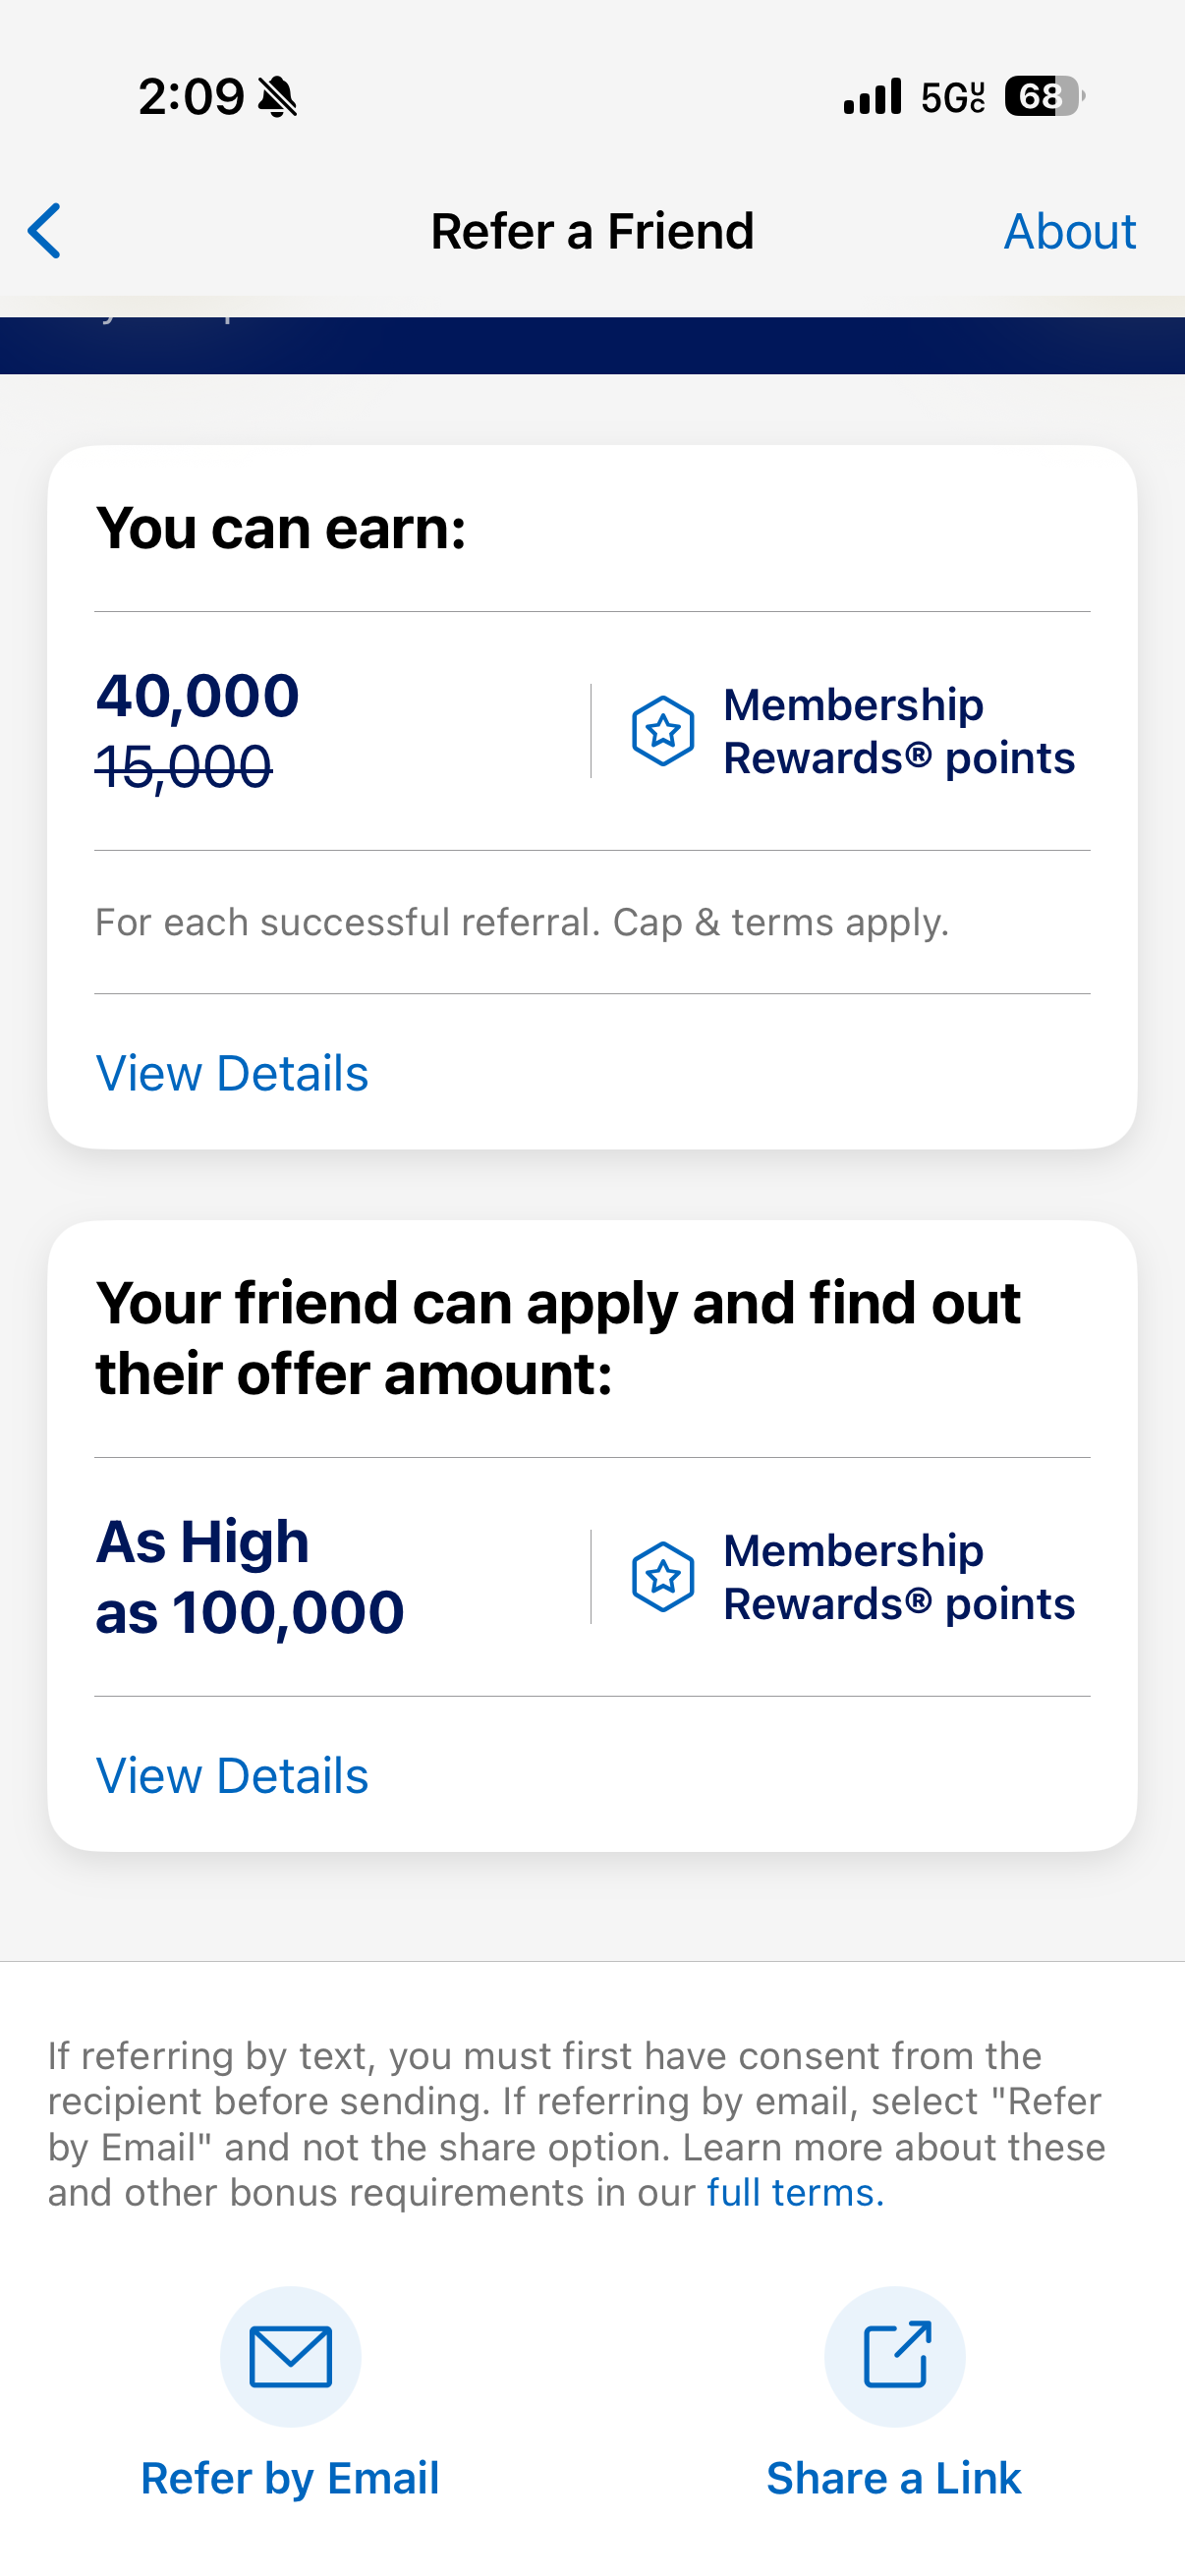Open the About page
This screenshot has width=1185, height=2576.
(x=1069, y=232)
